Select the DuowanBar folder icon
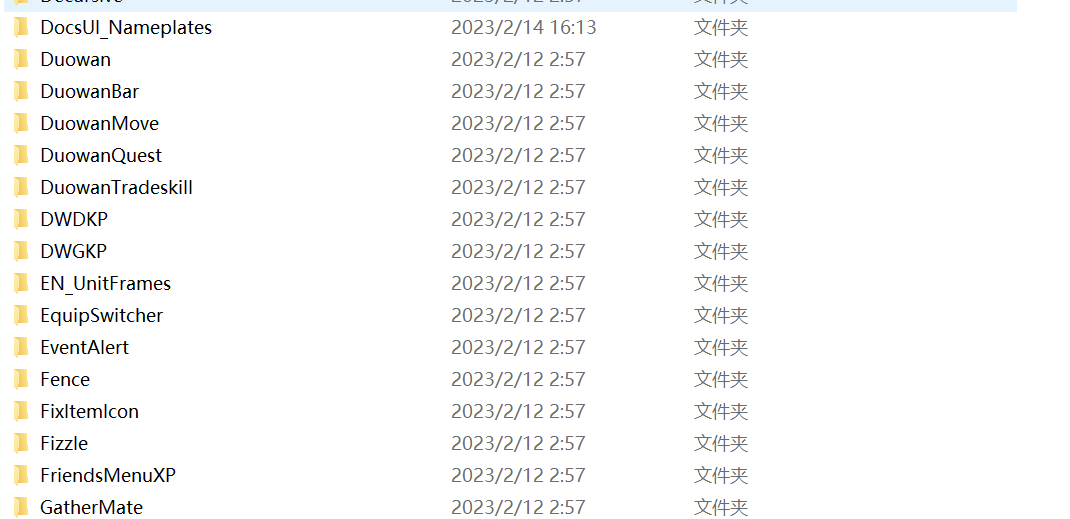Viewport: 1070px width, 519px height. tap(21, 91)
